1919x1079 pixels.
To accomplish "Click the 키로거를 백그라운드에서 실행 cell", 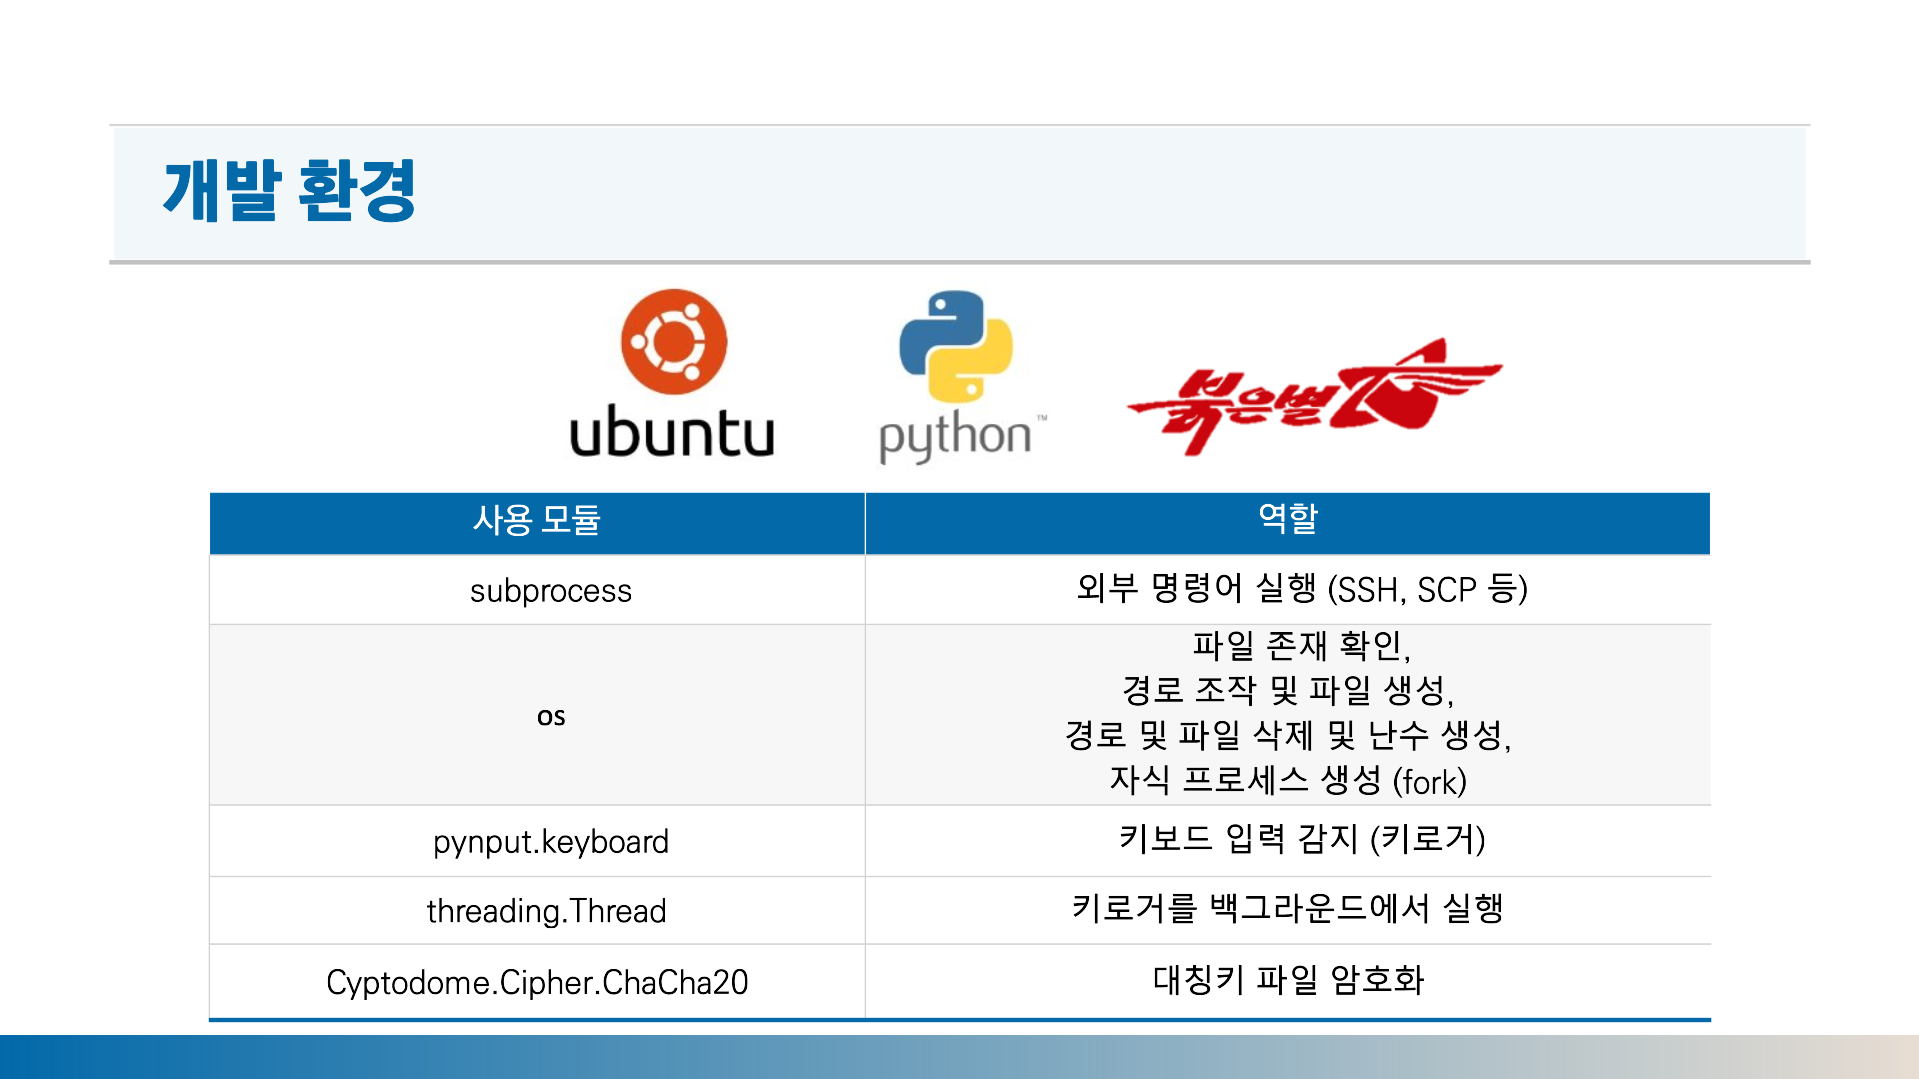I will (1288, 911).
